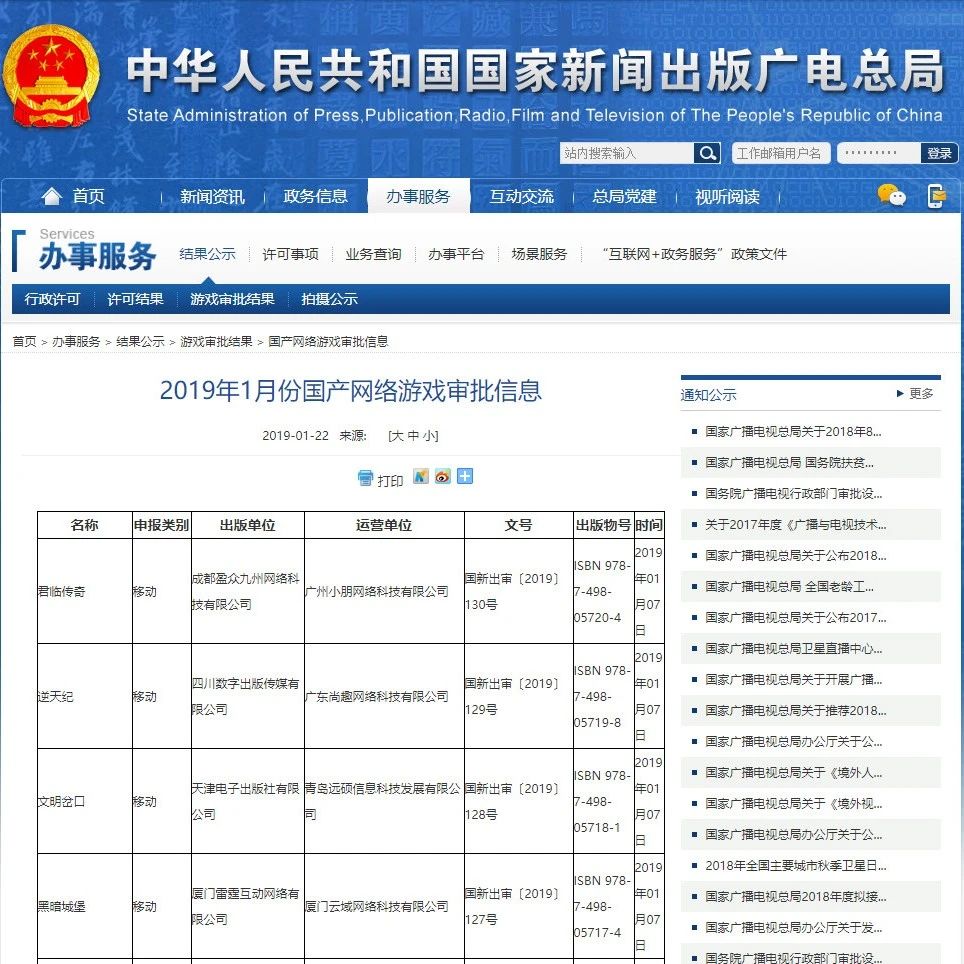The height and width of the screenshot is (964, 964).
Task: Click the national emblem logo
Action: click(50, 76)
